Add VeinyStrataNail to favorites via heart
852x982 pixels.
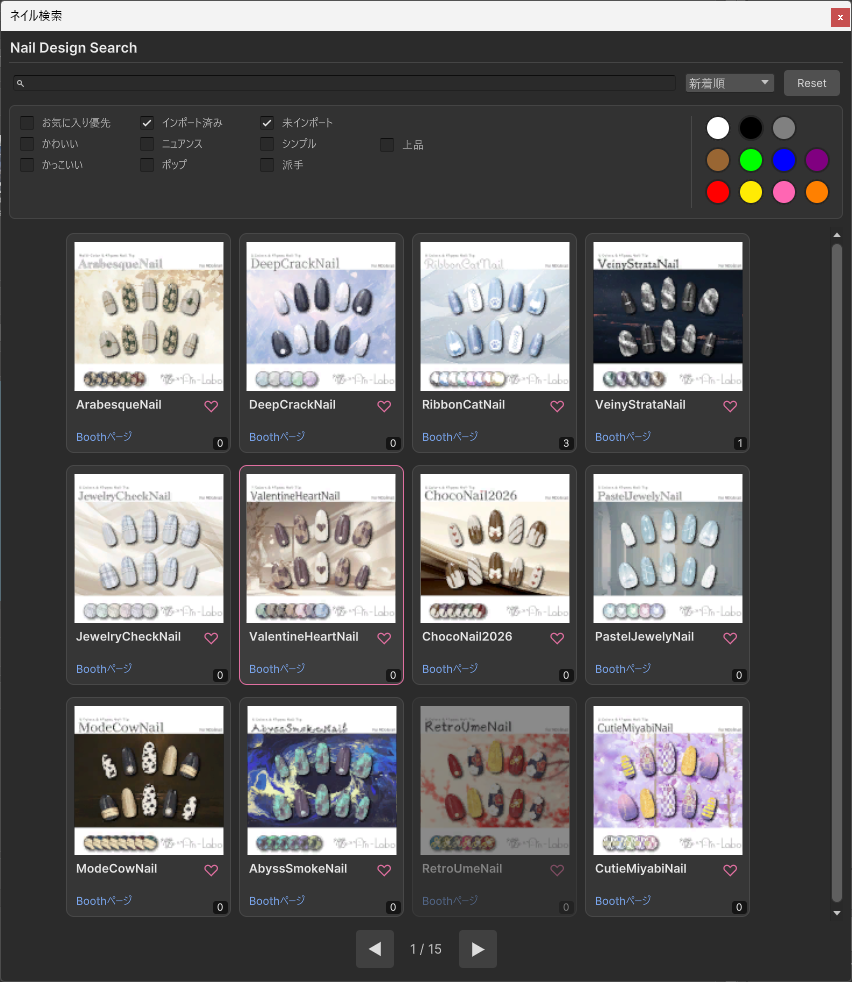[x=730, y=406]
